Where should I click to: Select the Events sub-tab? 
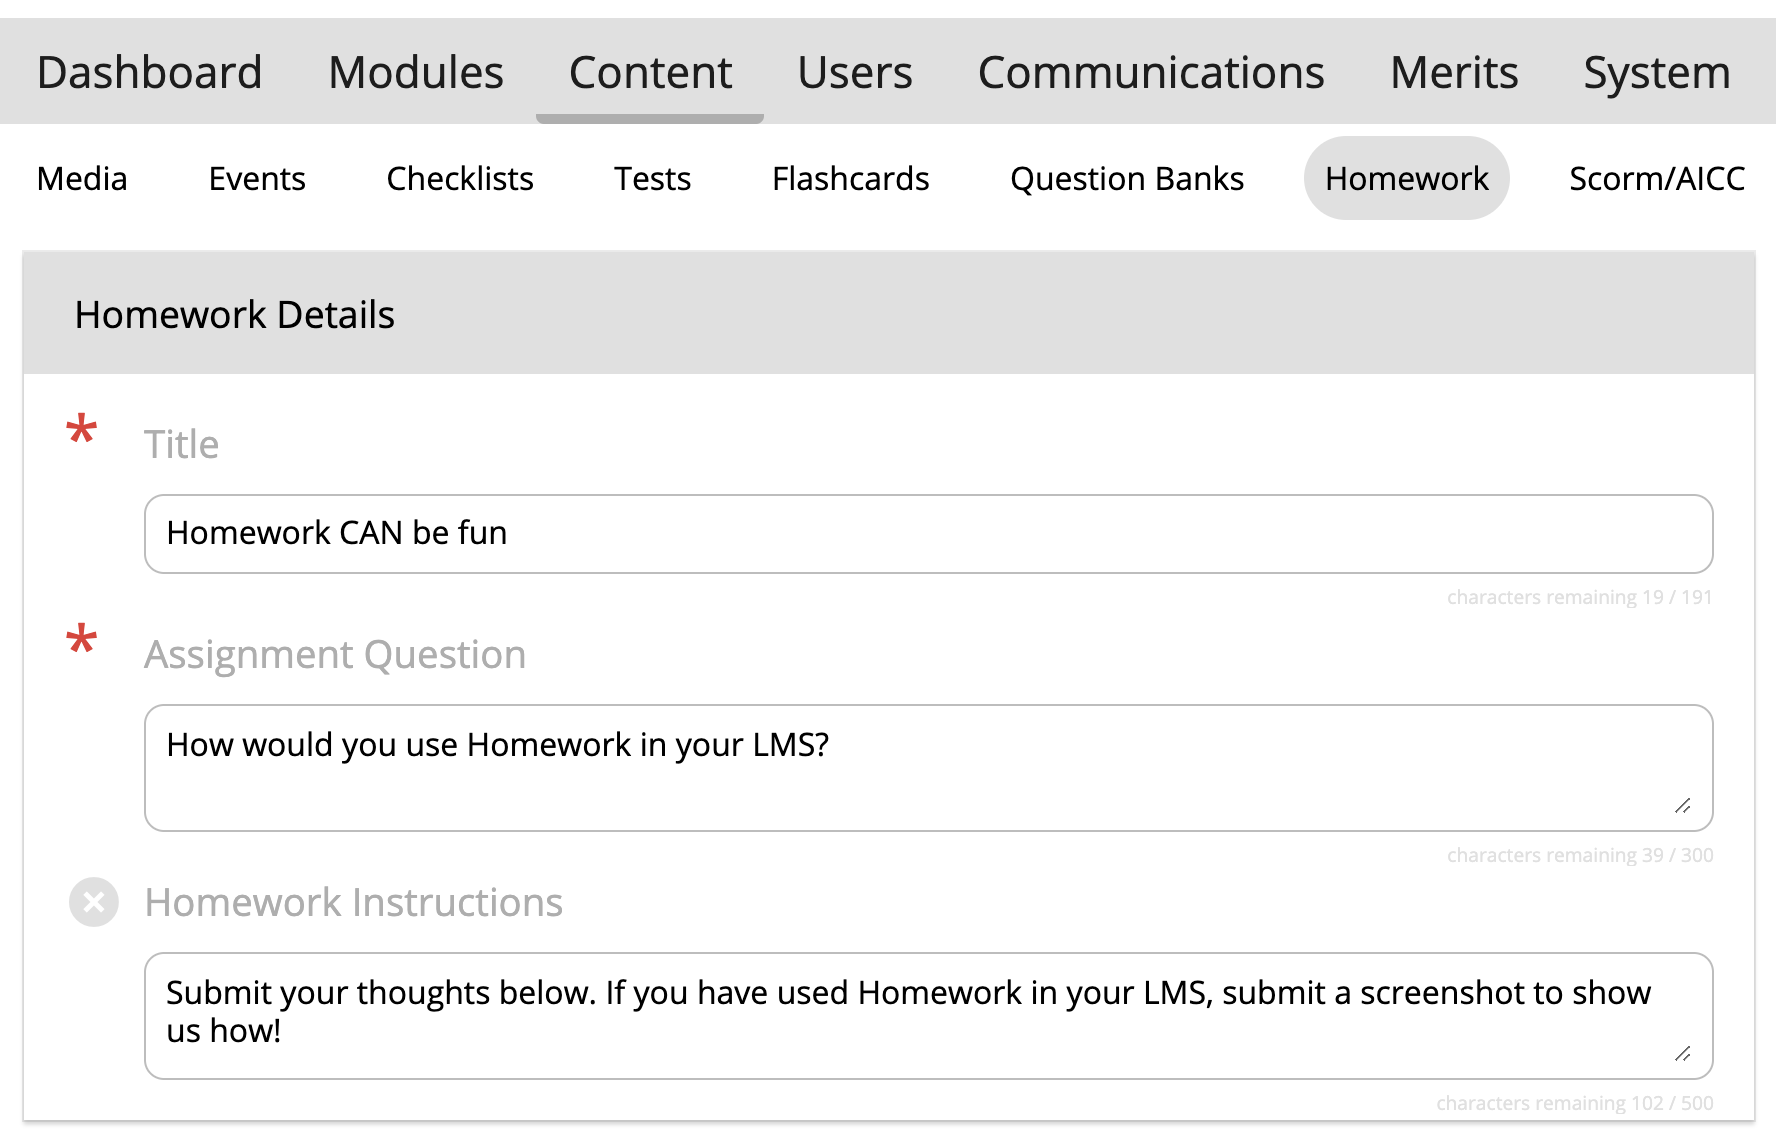[x=257, y=178]
